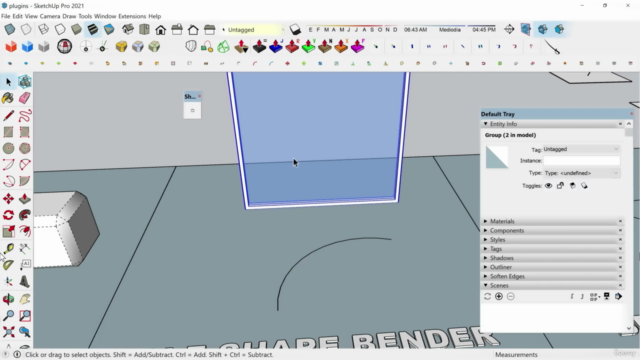Open the Edit menu
Screen dimensions: 640x360
click(x=18, y=16)
